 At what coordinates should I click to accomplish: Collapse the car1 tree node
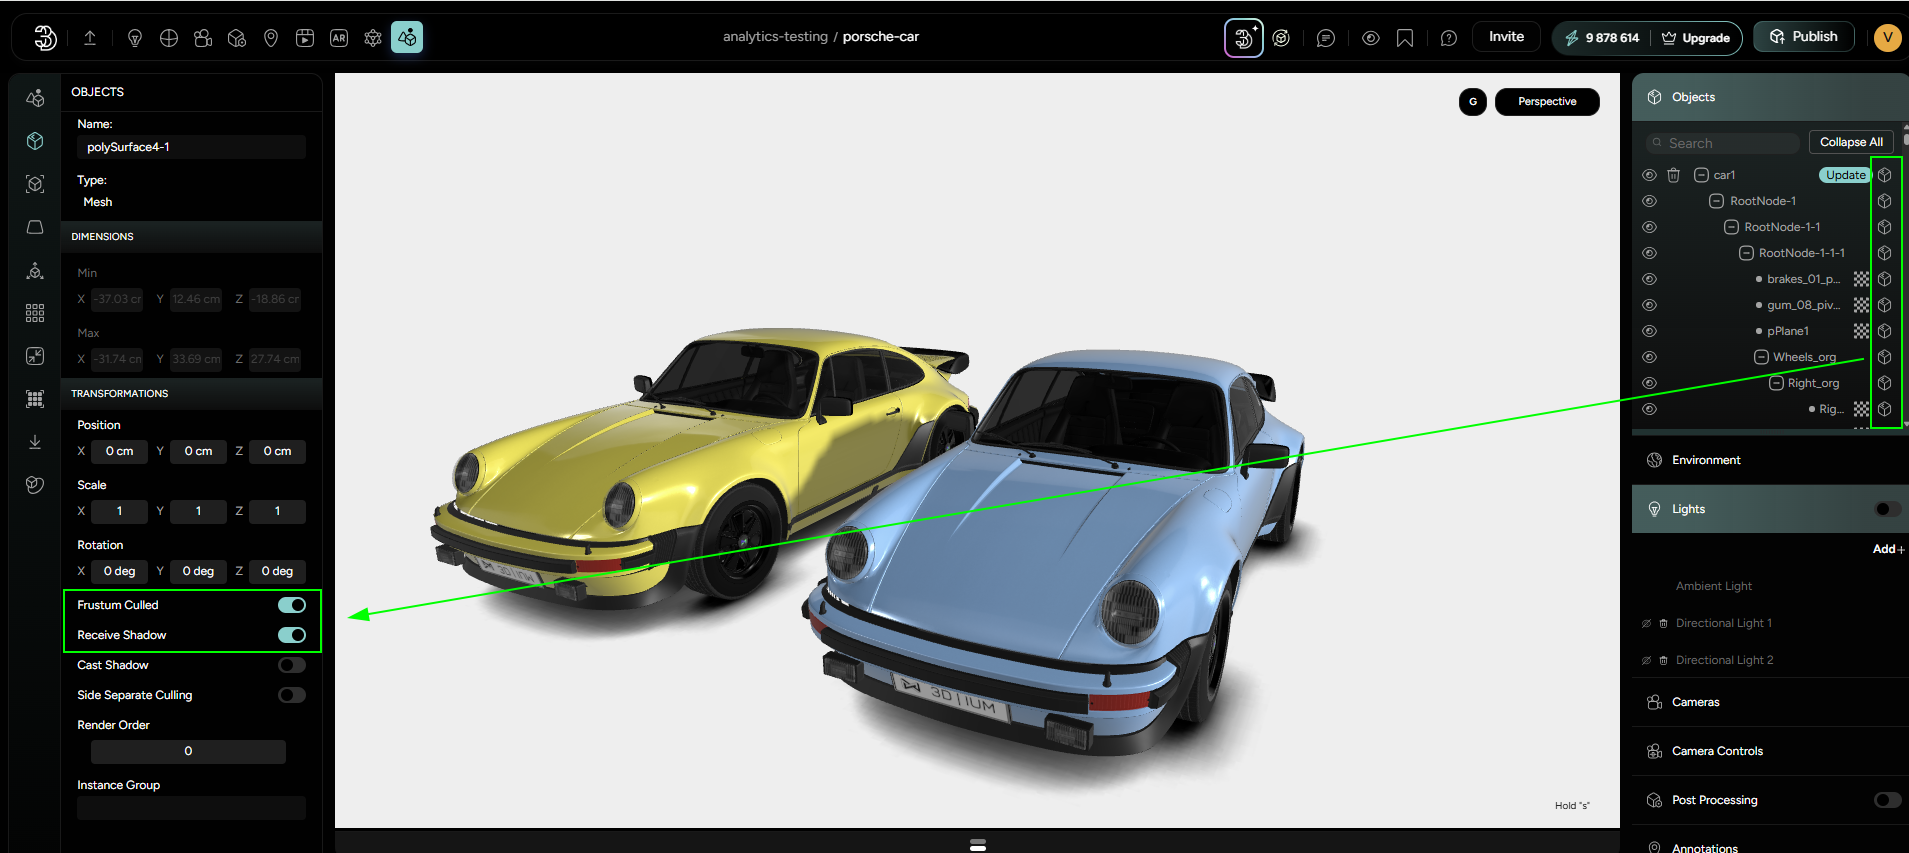[1701, 175]
